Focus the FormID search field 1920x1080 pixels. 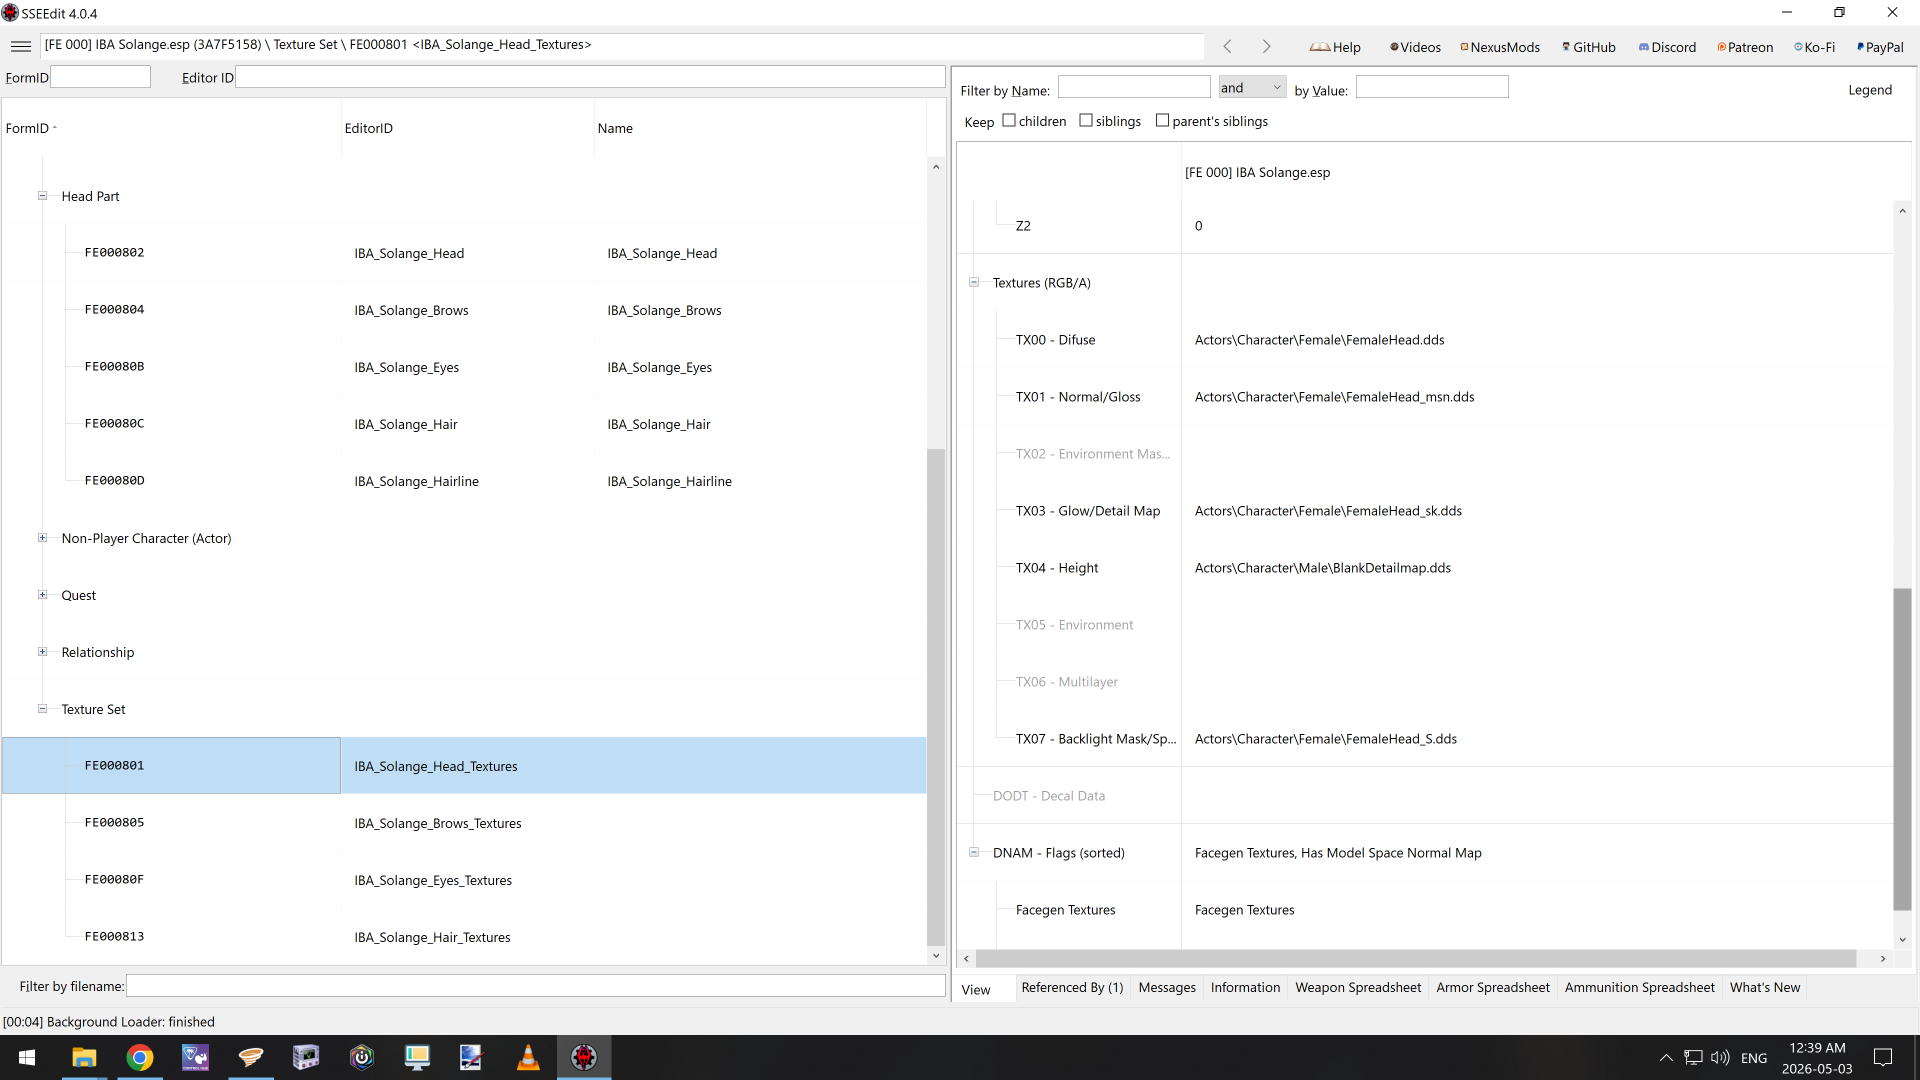[x=100, y=77]
